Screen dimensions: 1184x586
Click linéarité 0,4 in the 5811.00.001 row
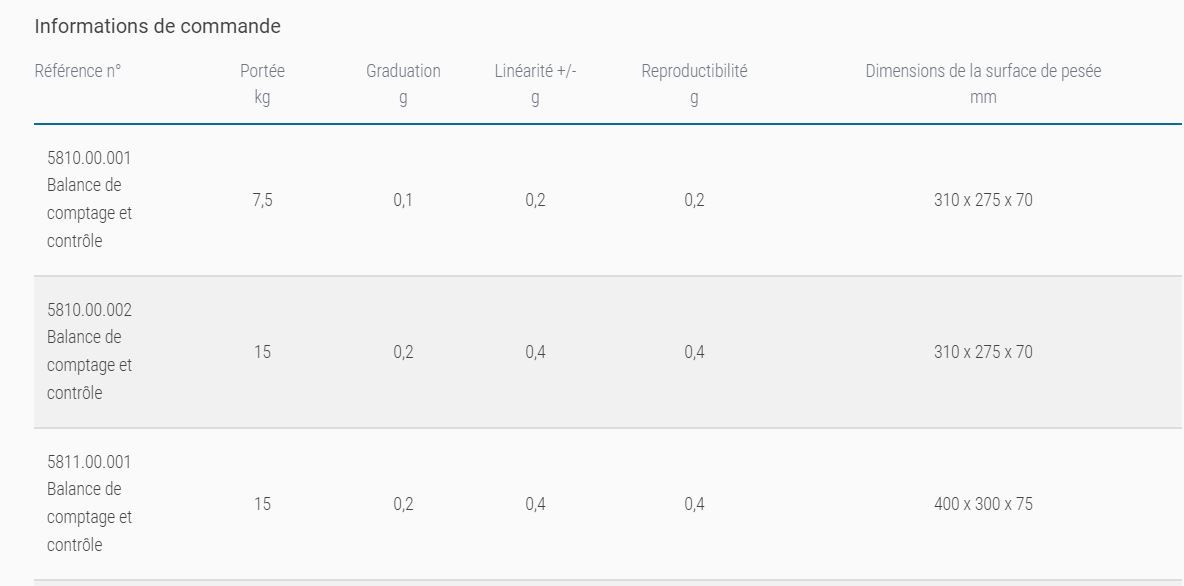535,504
